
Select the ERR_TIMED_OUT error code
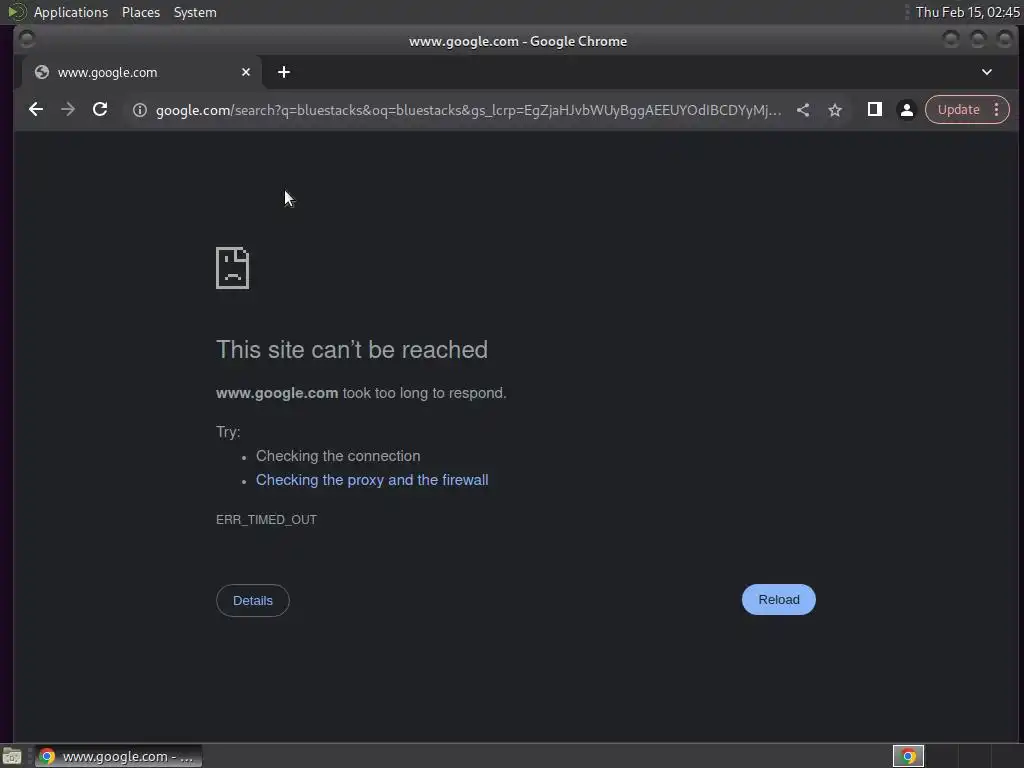(266, 520)
